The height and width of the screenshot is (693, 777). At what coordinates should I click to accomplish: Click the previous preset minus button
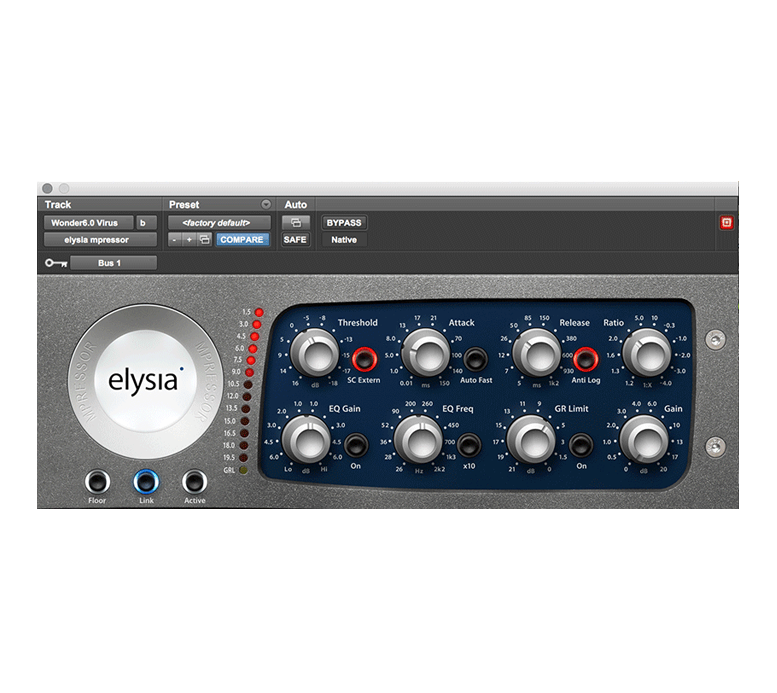coord(174,240)
